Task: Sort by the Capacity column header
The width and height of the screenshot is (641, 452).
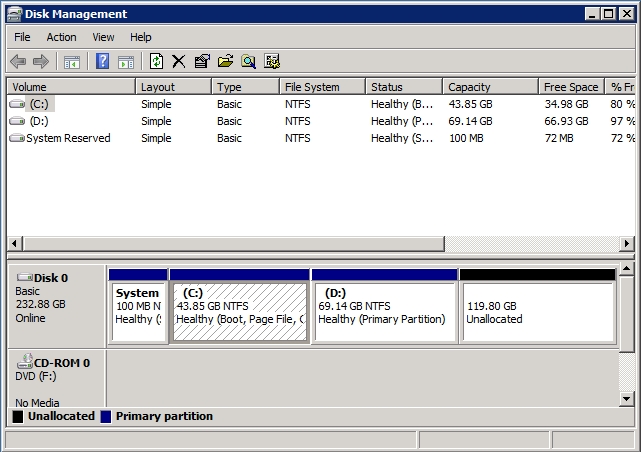Action: 490,87
